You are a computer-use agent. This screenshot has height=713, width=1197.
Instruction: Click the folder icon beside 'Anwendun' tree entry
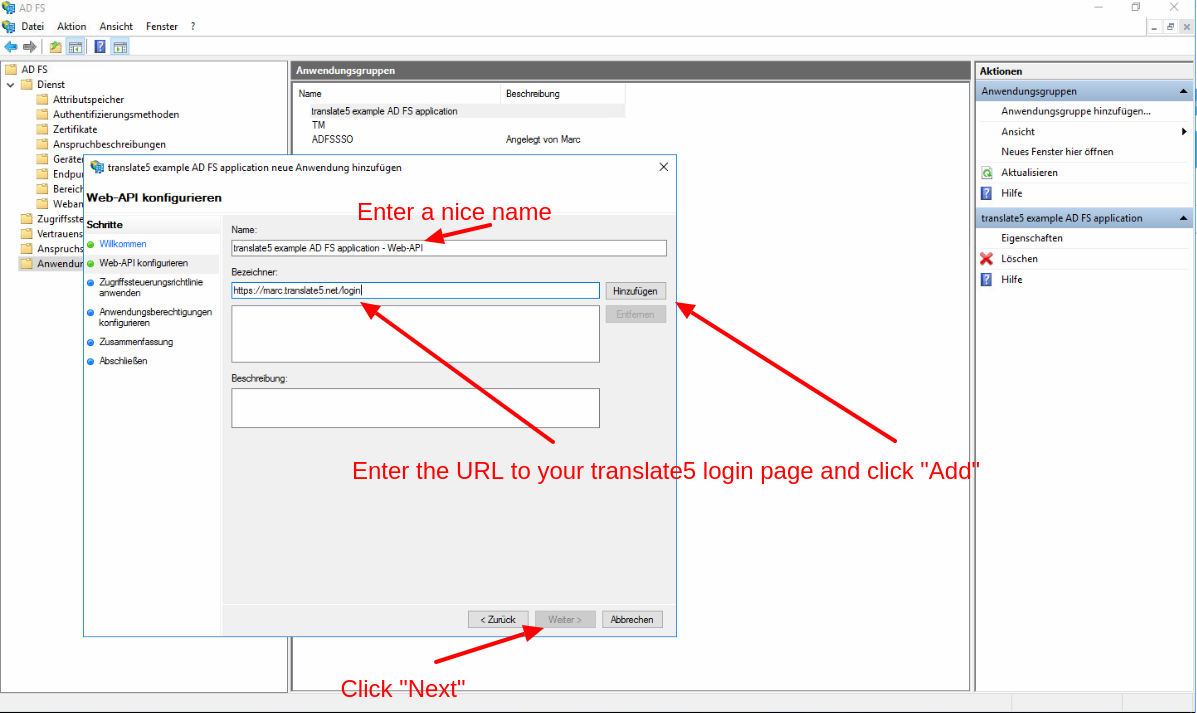(x=27, y=263)
